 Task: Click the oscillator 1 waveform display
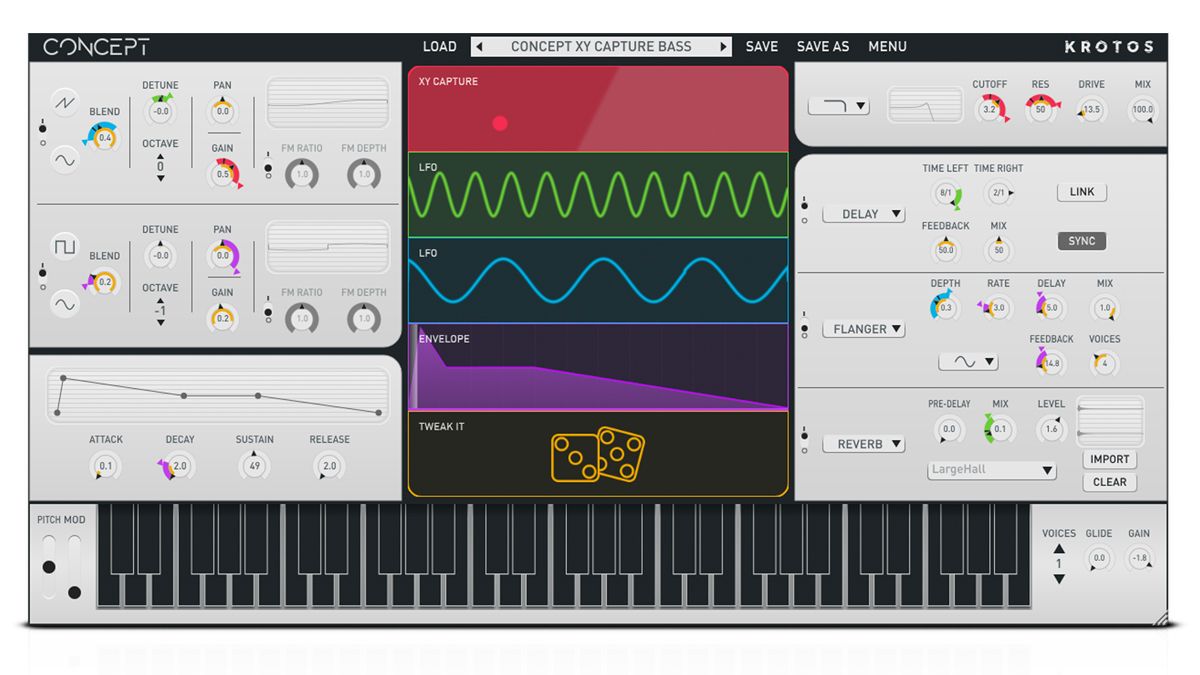coord(327,103)
